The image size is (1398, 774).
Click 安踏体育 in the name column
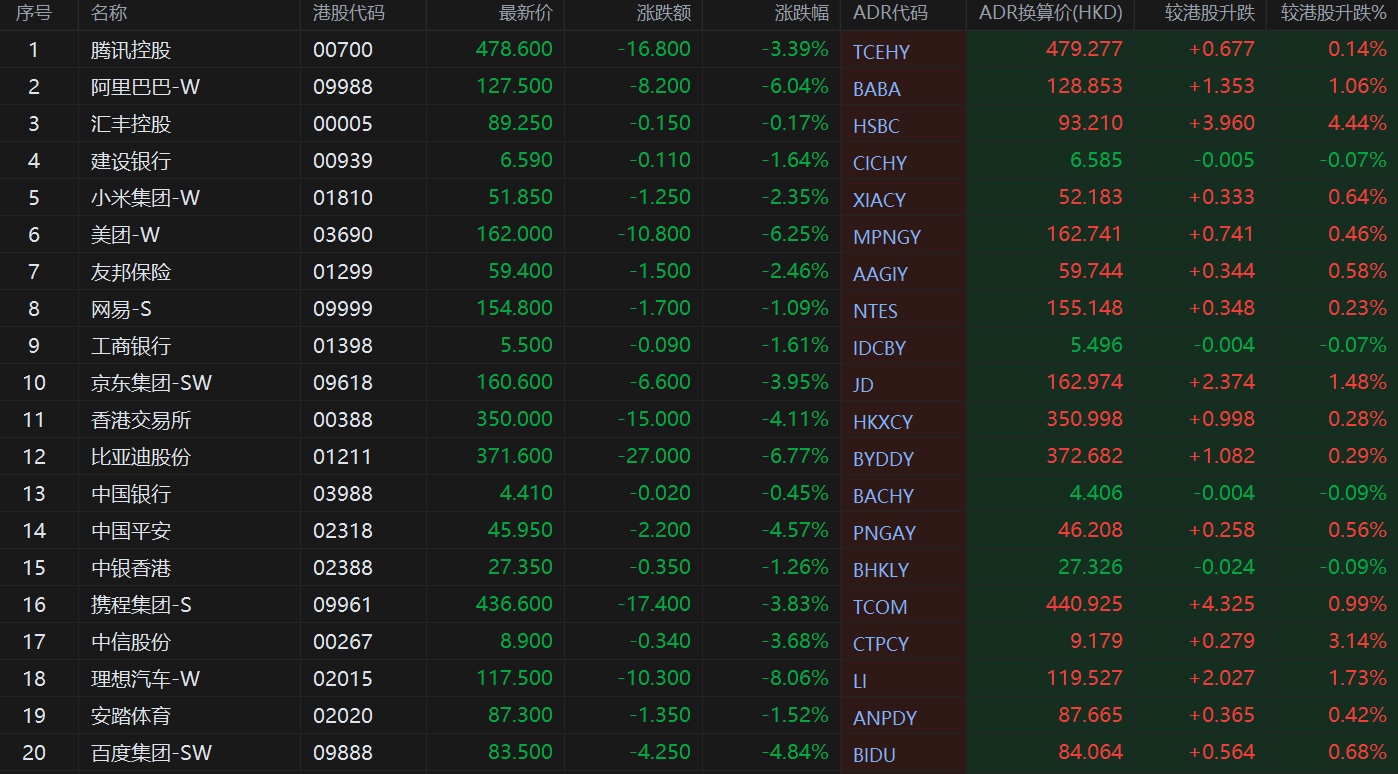131,716
